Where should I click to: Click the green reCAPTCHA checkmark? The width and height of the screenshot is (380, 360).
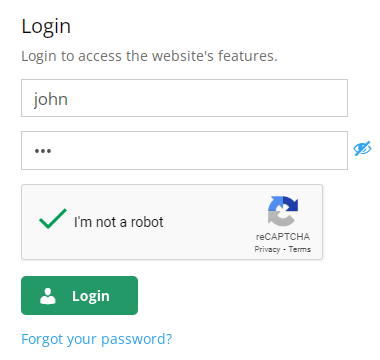tap(53, 219)
